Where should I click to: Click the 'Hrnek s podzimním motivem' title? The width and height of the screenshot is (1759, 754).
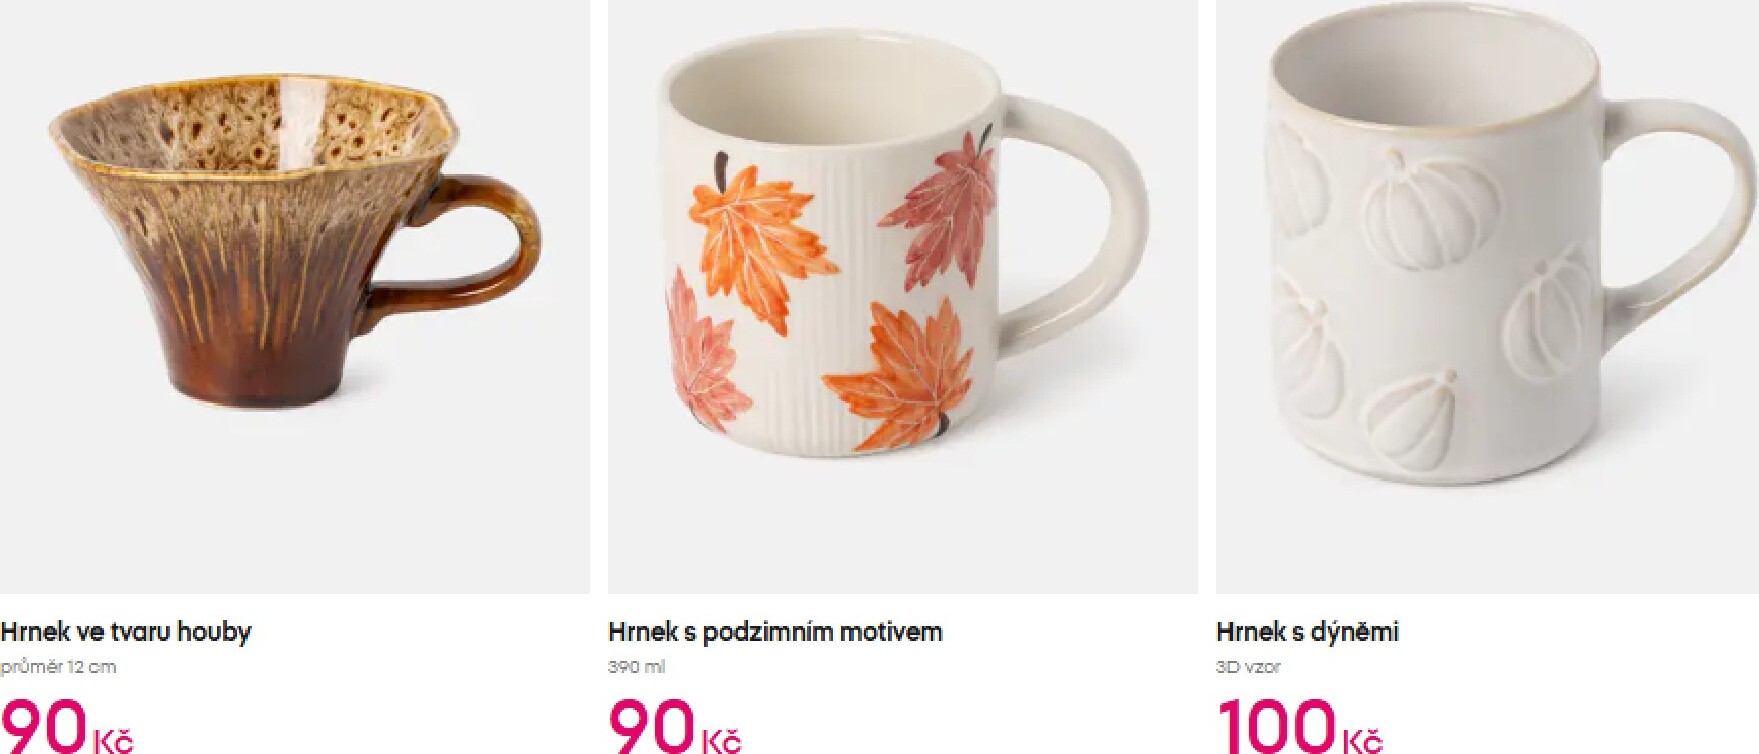pos(775,632)
